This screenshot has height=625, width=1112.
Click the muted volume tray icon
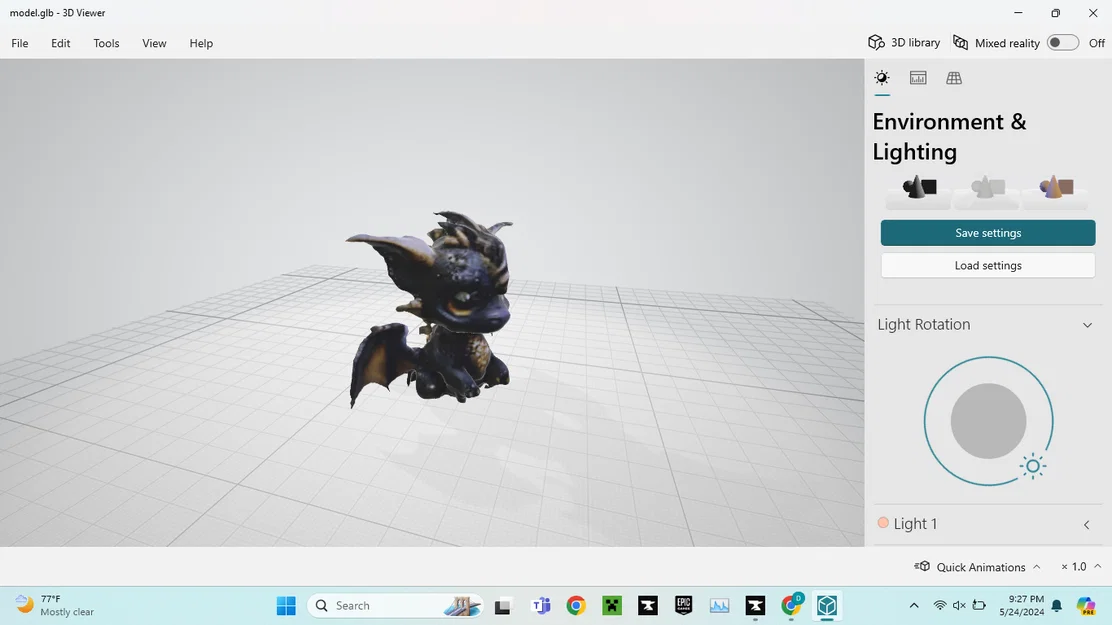point(959,606)
